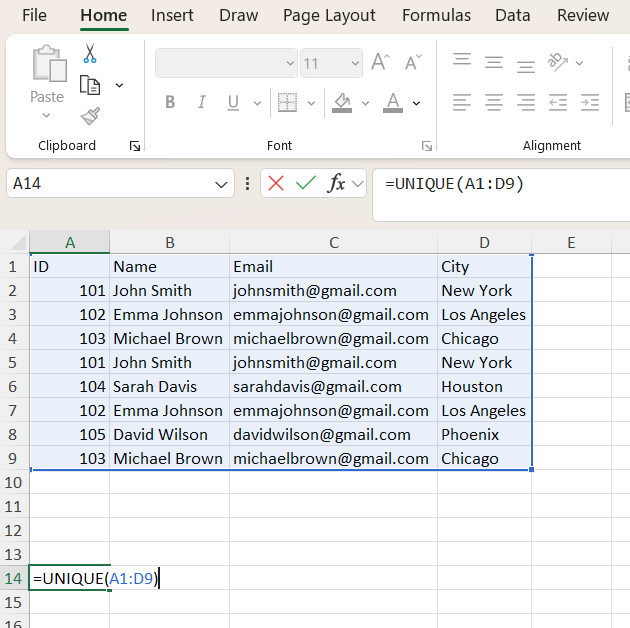
Task: Expand underline style dropdown arrow
Action: (x=257, y=103)
